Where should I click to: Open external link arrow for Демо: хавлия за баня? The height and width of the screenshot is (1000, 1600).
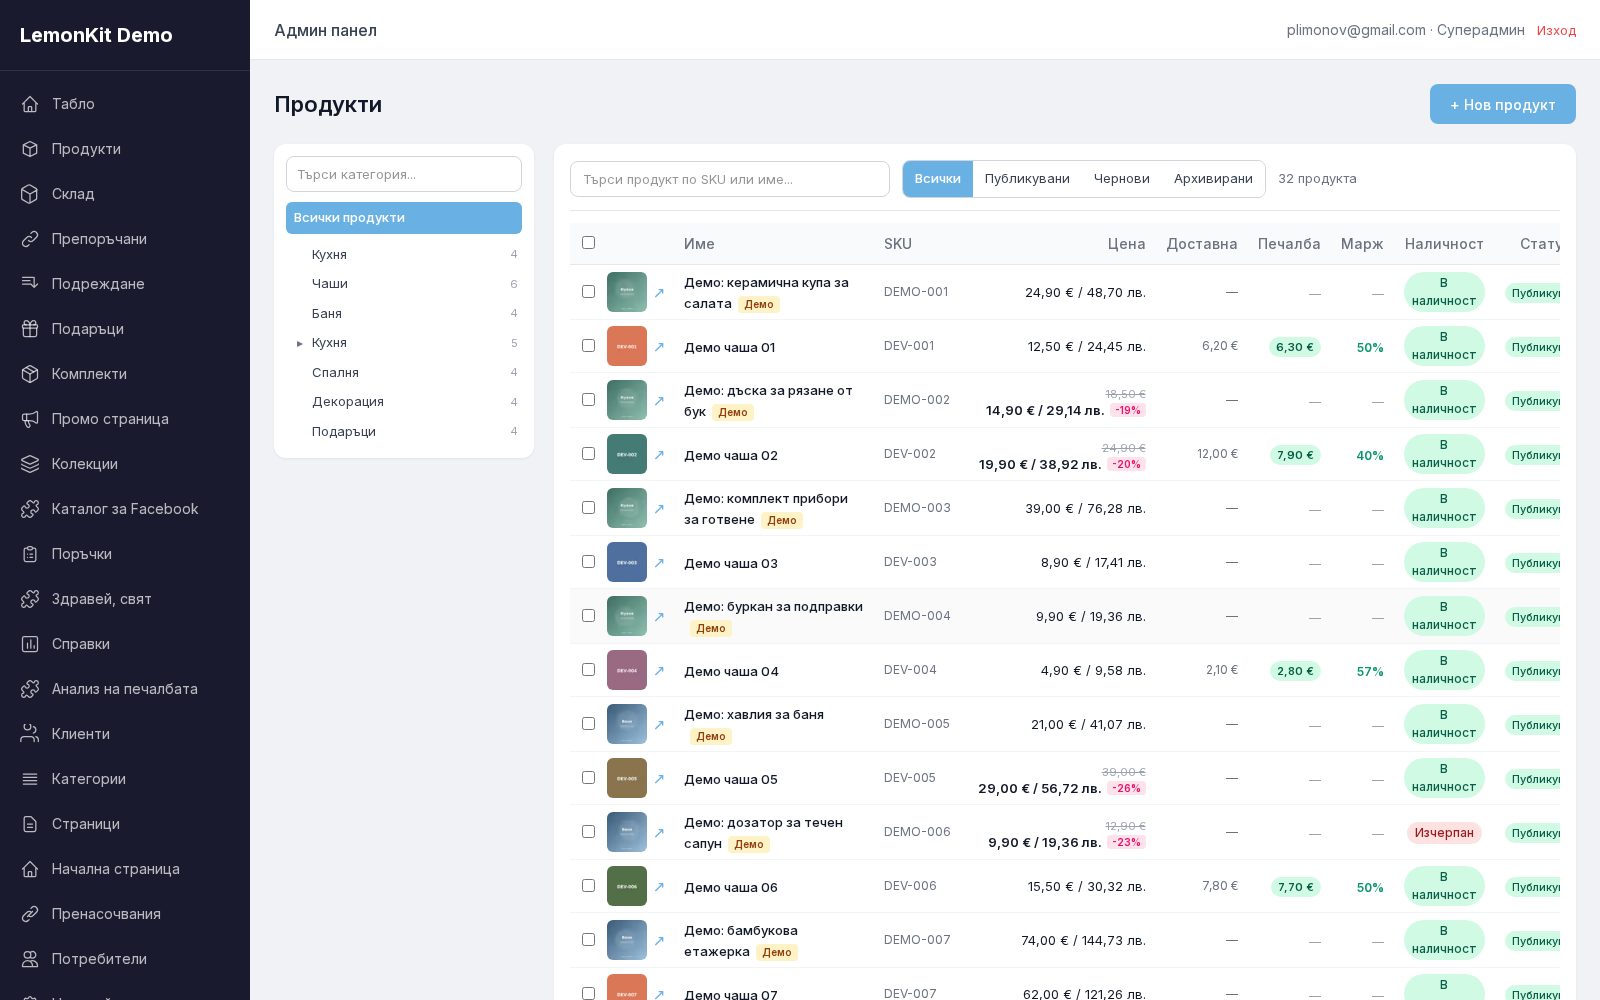click(x=659, y=725)
